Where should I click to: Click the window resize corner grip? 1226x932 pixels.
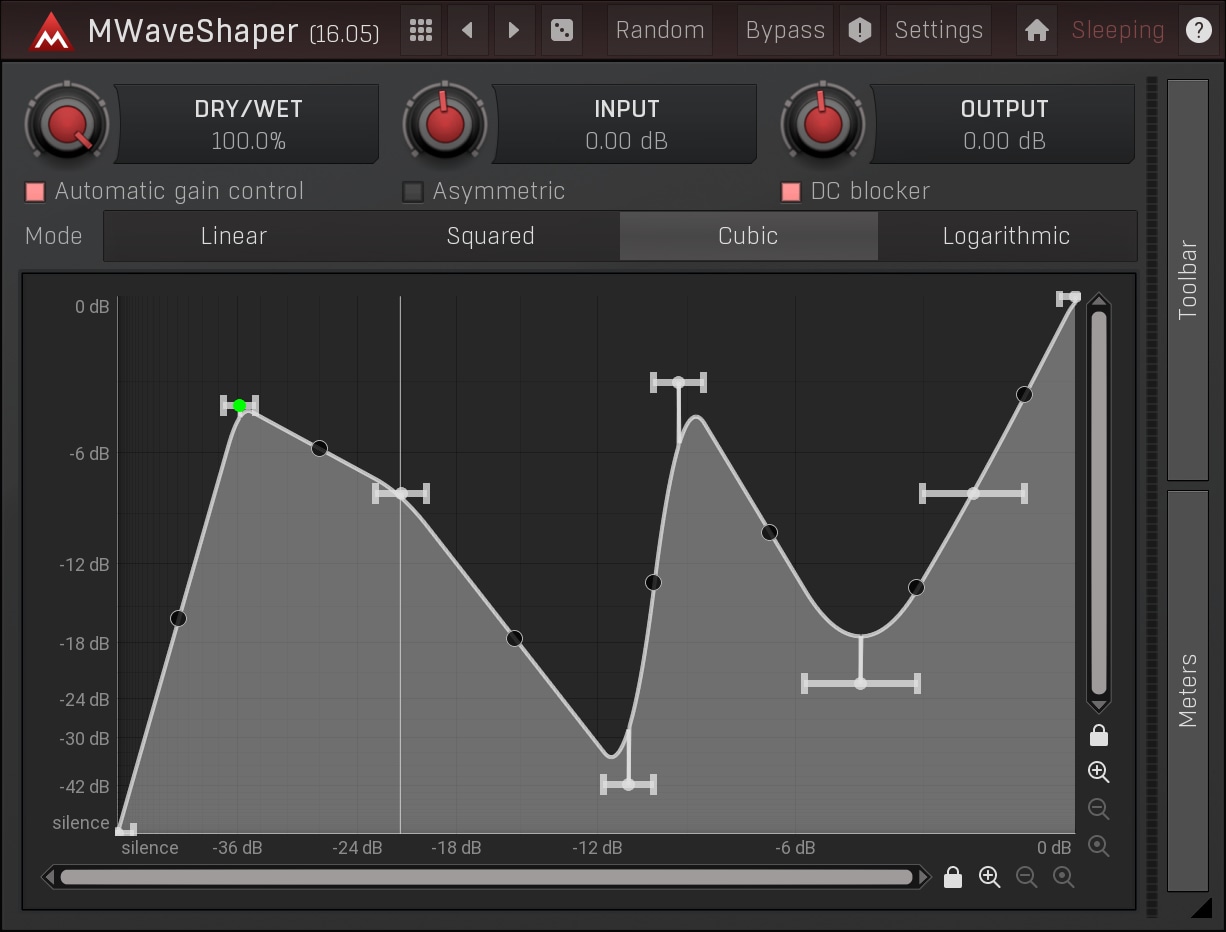(1201, 907)
